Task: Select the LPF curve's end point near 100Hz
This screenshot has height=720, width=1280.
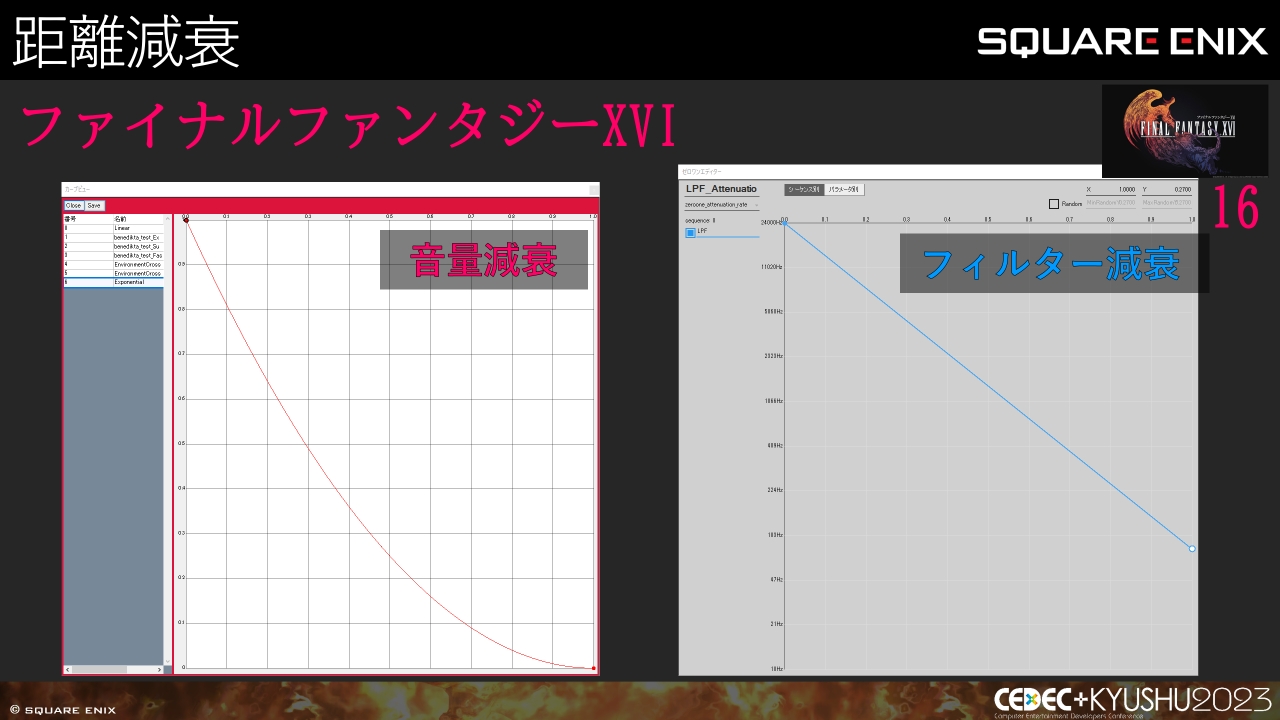Action: point(1192,549)
